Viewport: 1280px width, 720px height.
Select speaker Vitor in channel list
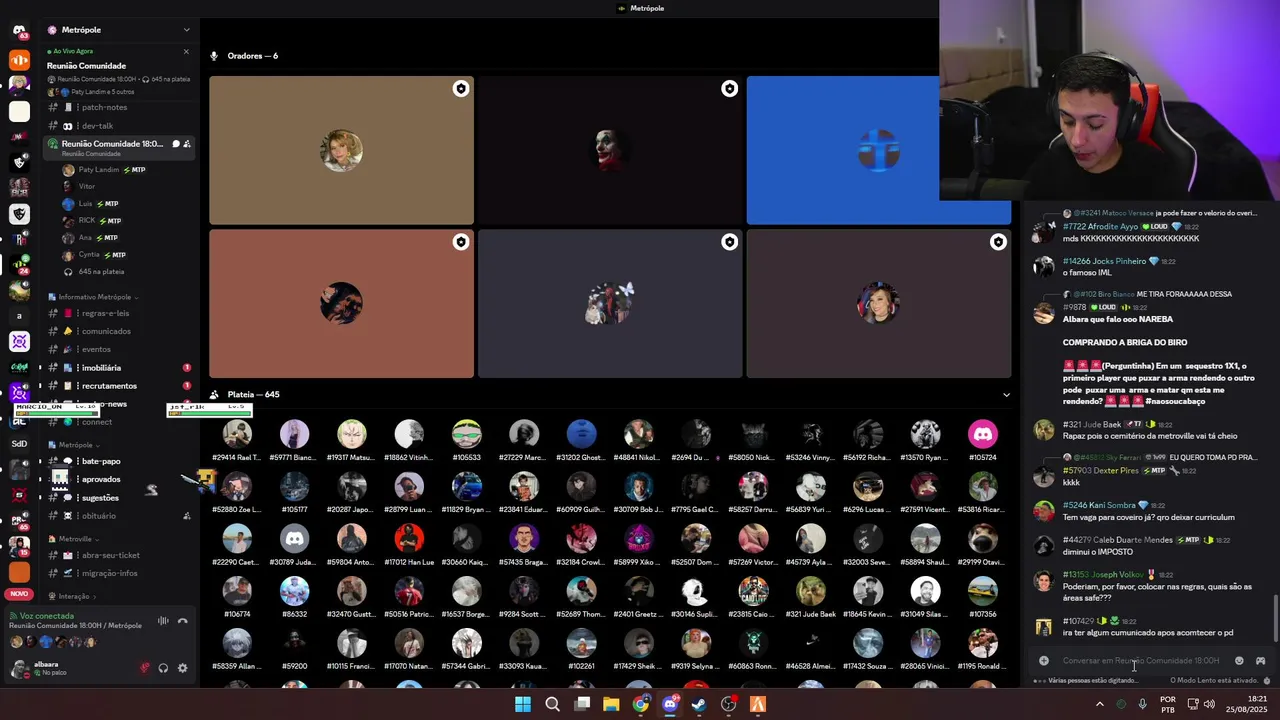(87, 187)
